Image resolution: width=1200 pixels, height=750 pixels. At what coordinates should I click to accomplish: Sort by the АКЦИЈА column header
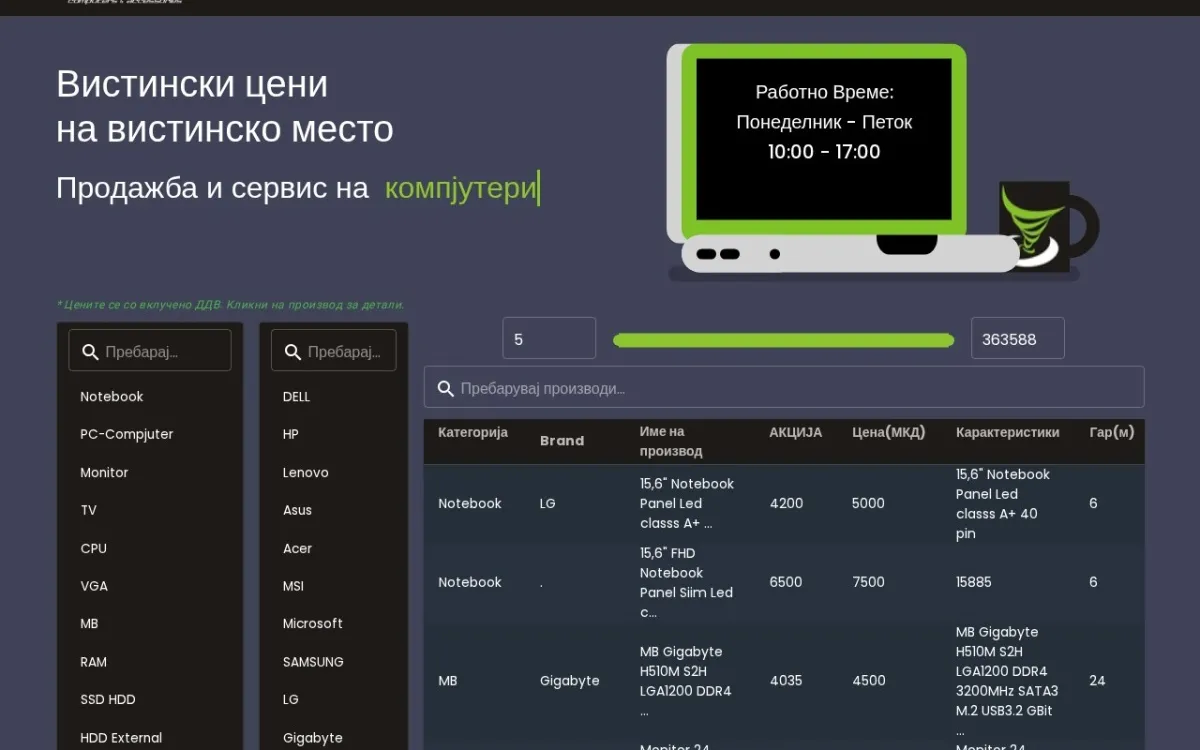(x=796, y=432)
